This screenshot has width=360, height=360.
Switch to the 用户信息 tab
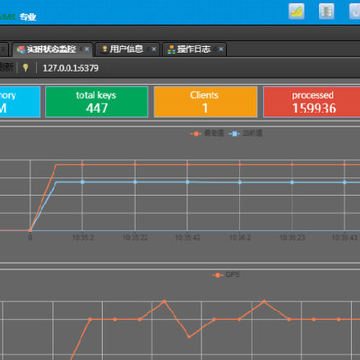(x=127, y=49)
